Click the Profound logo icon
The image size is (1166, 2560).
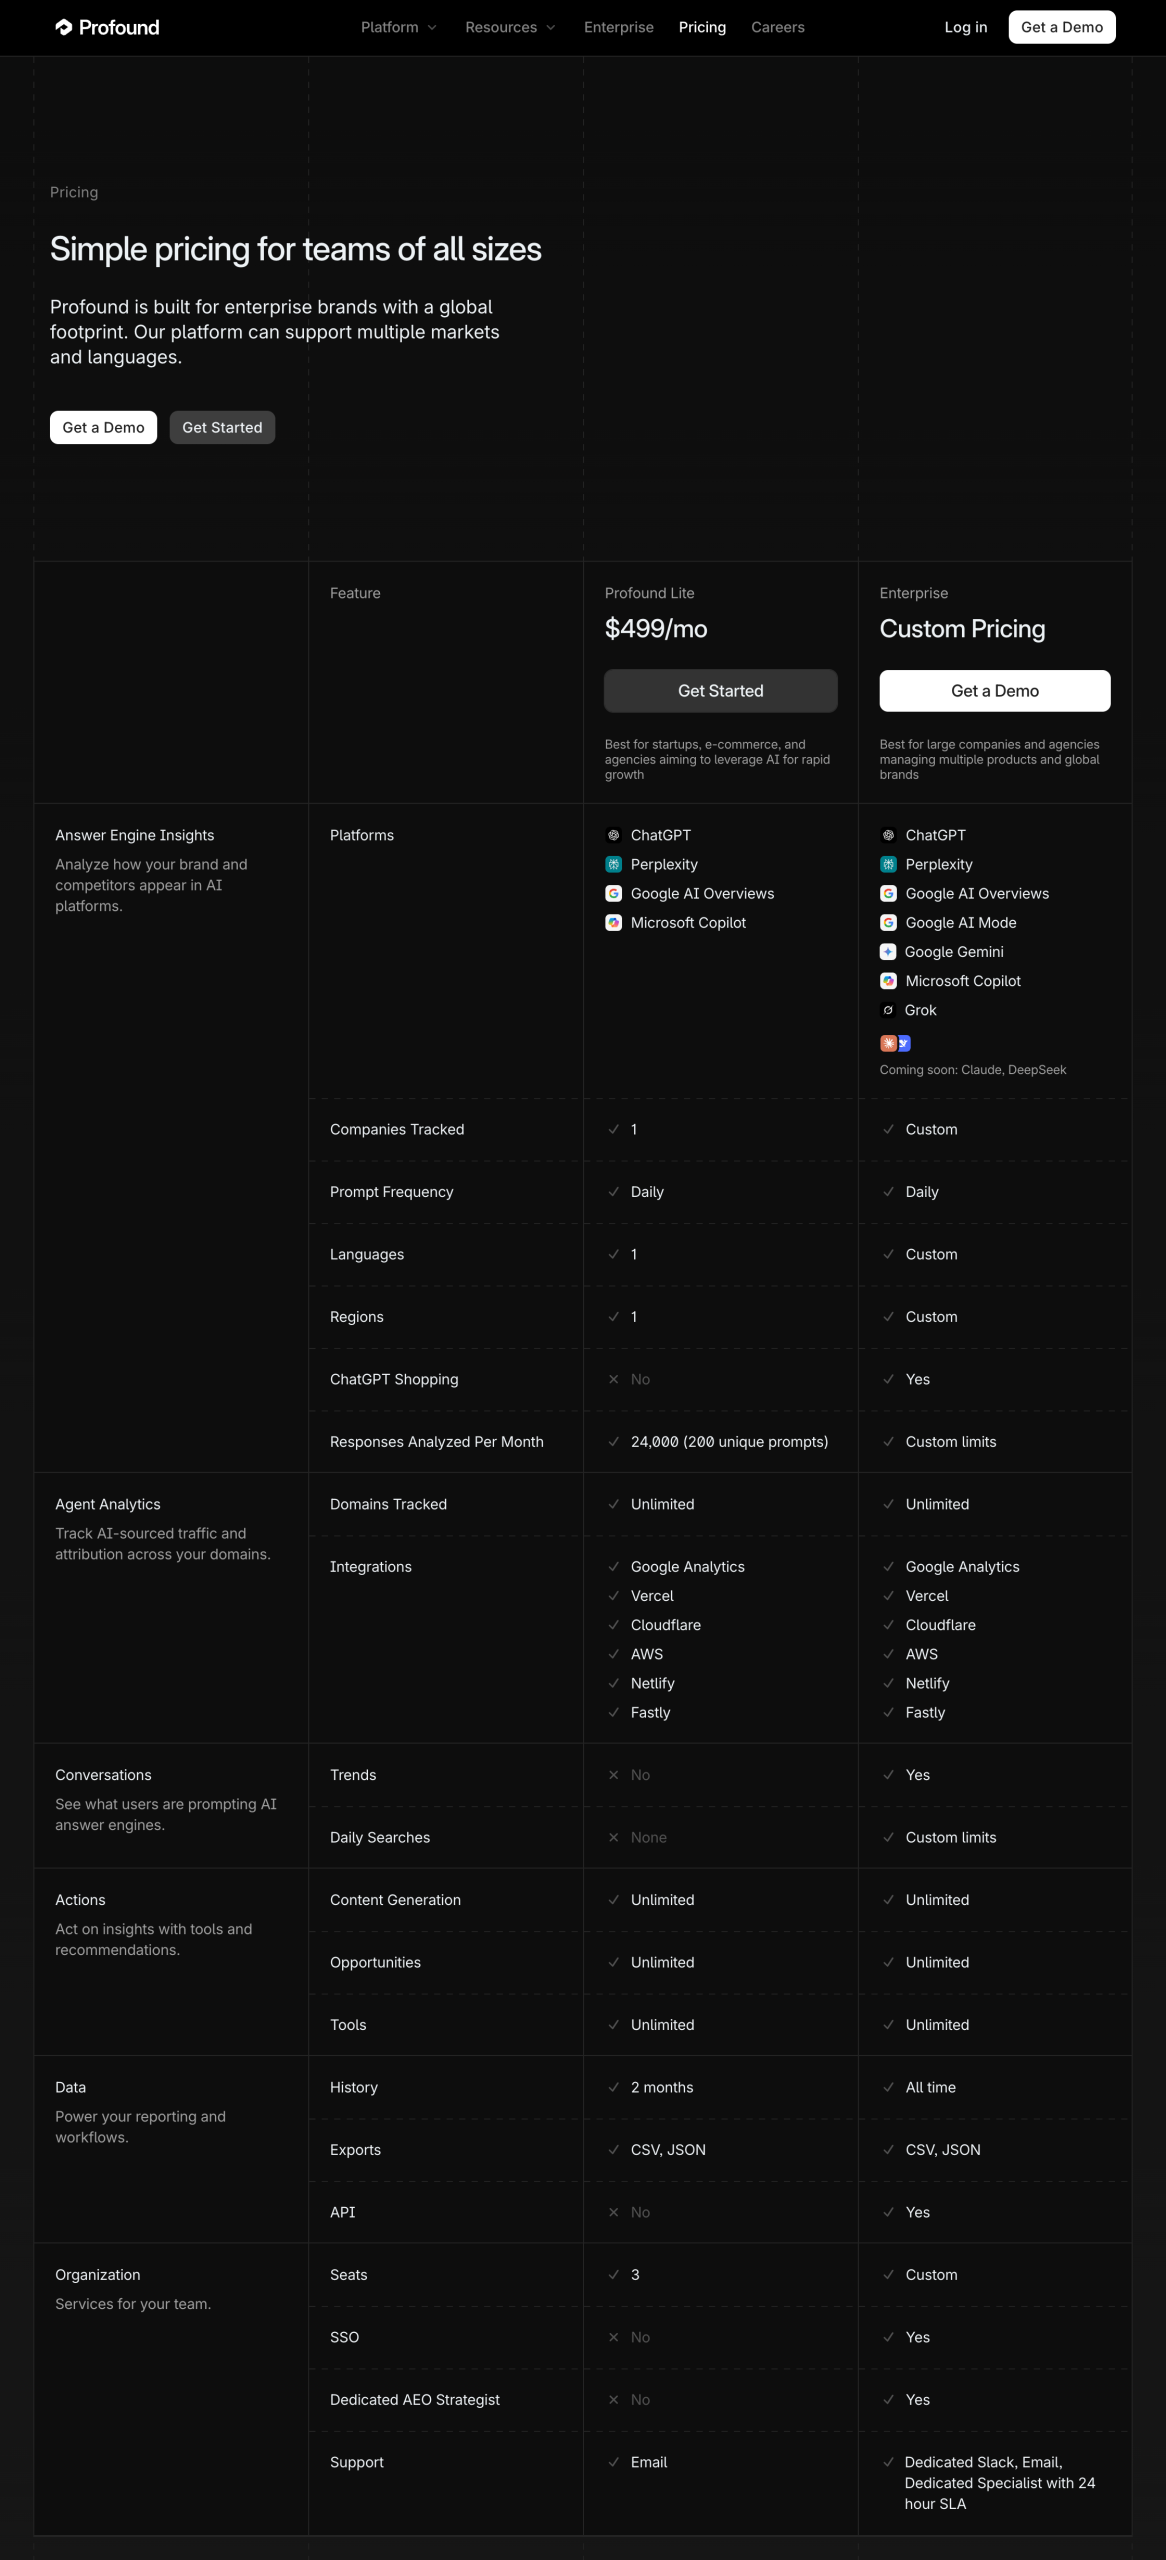click(x=64, y=27)
